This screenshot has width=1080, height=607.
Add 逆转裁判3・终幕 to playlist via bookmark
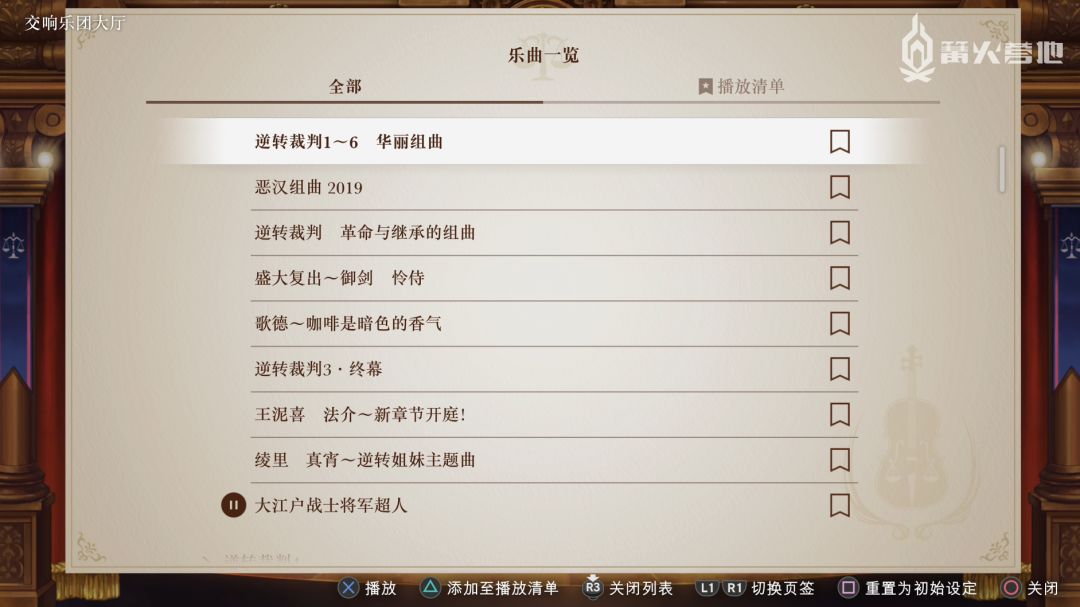tap(840, 369)
